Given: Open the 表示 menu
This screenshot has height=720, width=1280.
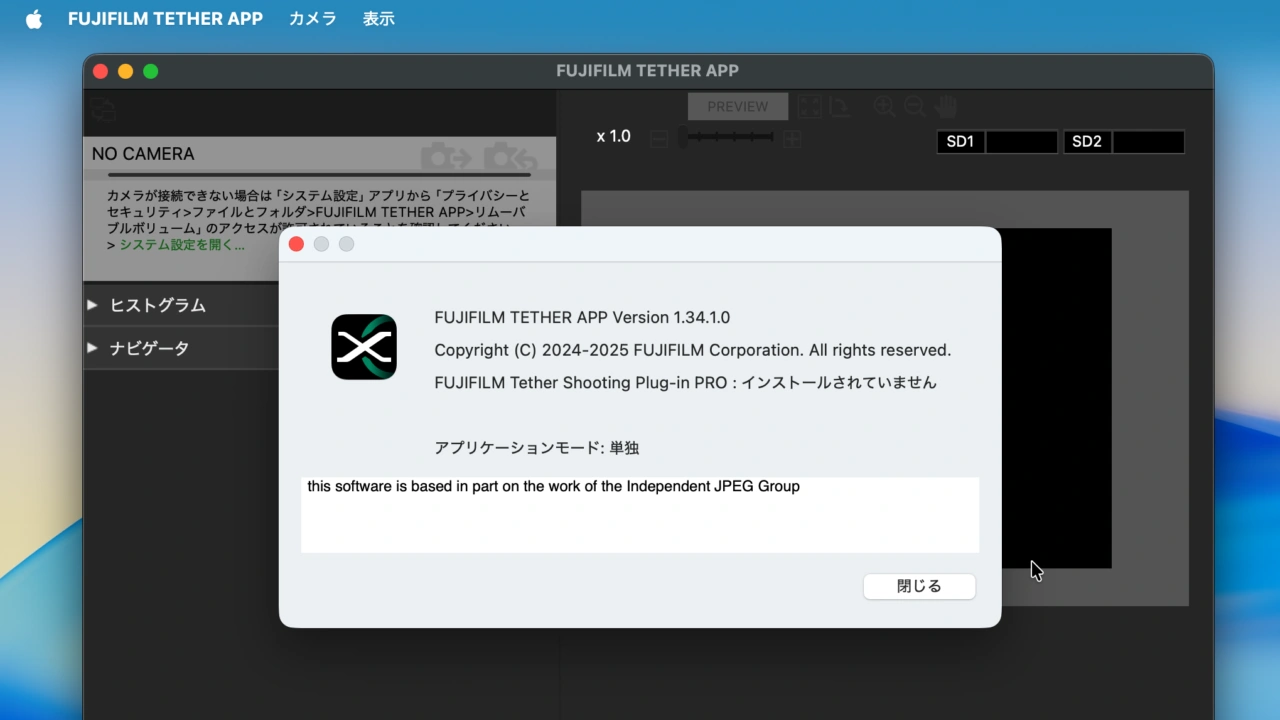Looking at the screenshot, I should click(x=378, y=18).
